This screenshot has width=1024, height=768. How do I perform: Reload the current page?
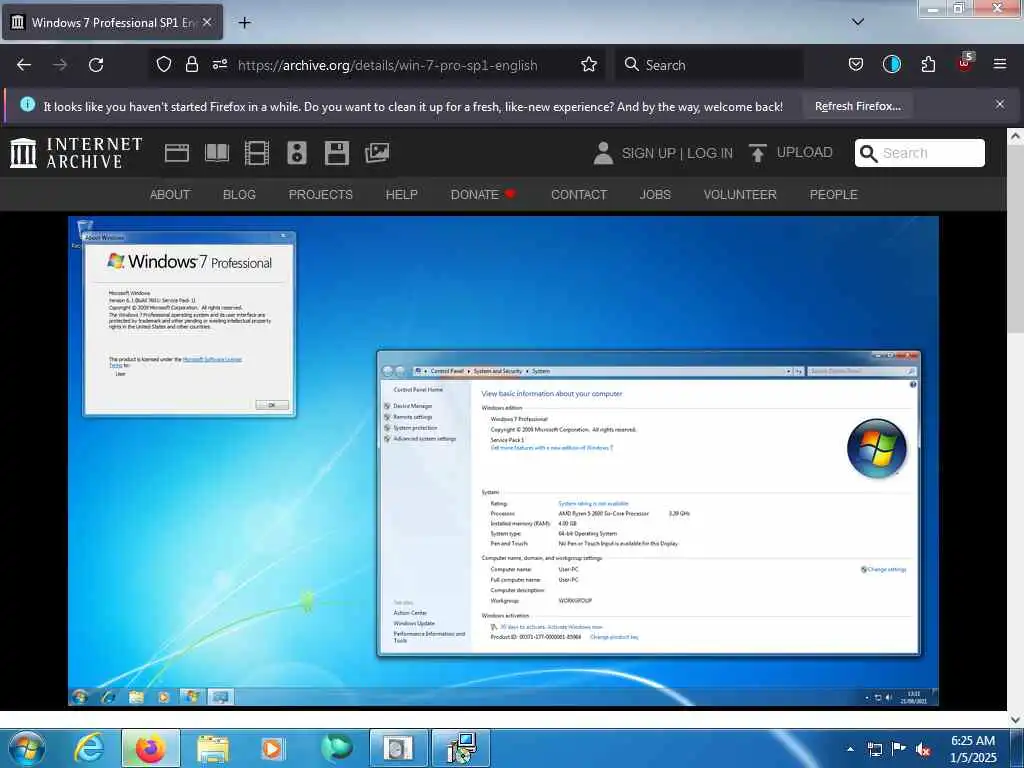pos(96,65)
